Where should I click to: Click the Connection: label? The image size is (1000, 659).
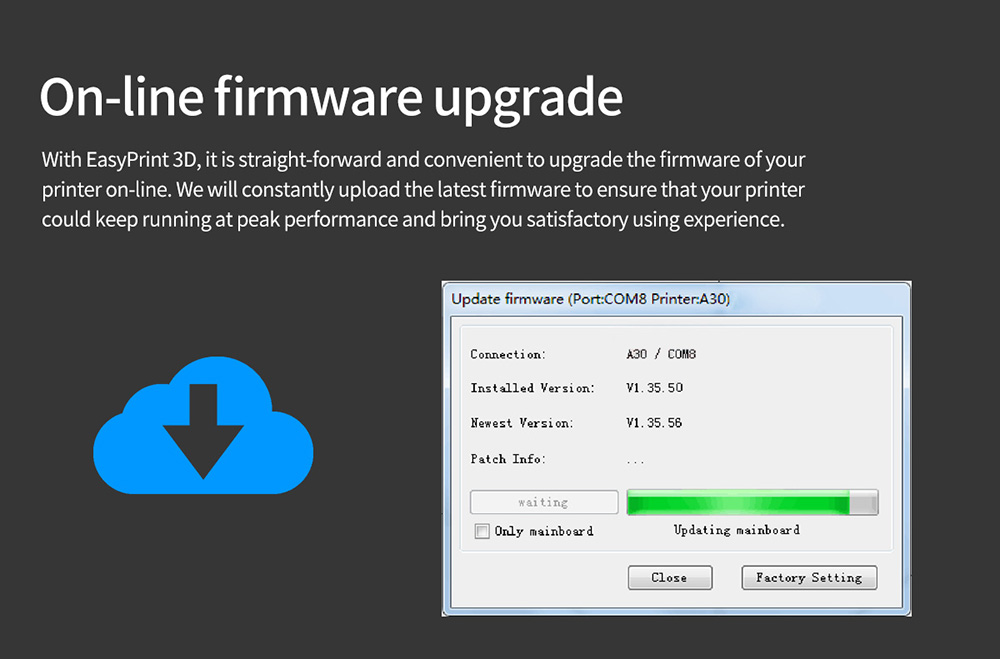508,354
